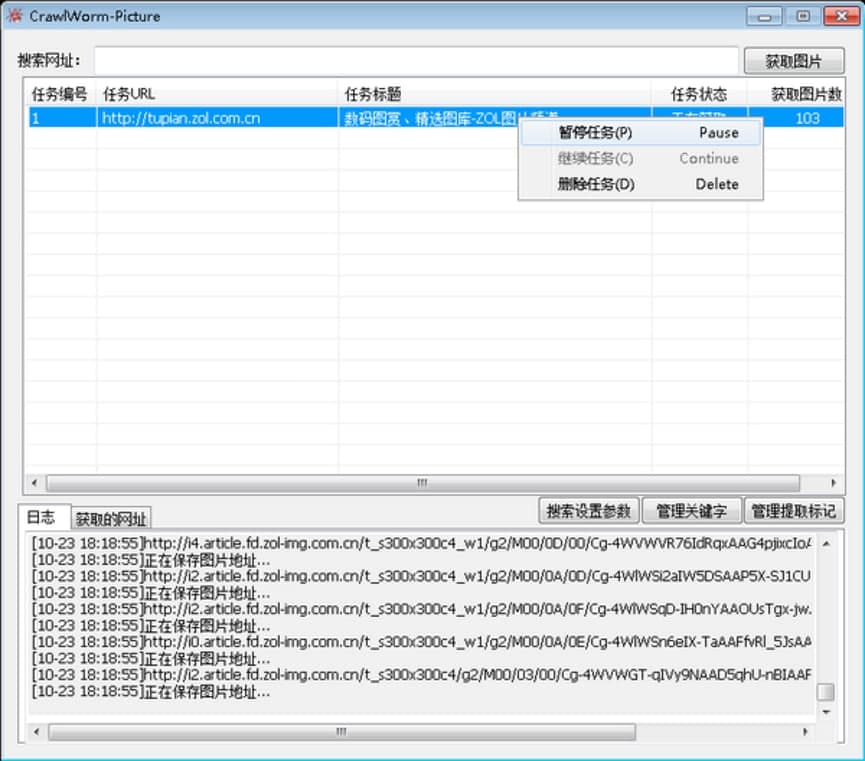Screen dimensions: 865x761
Task: Click task list horizontal scrollbar left arrow
Action: coord(35,483)
